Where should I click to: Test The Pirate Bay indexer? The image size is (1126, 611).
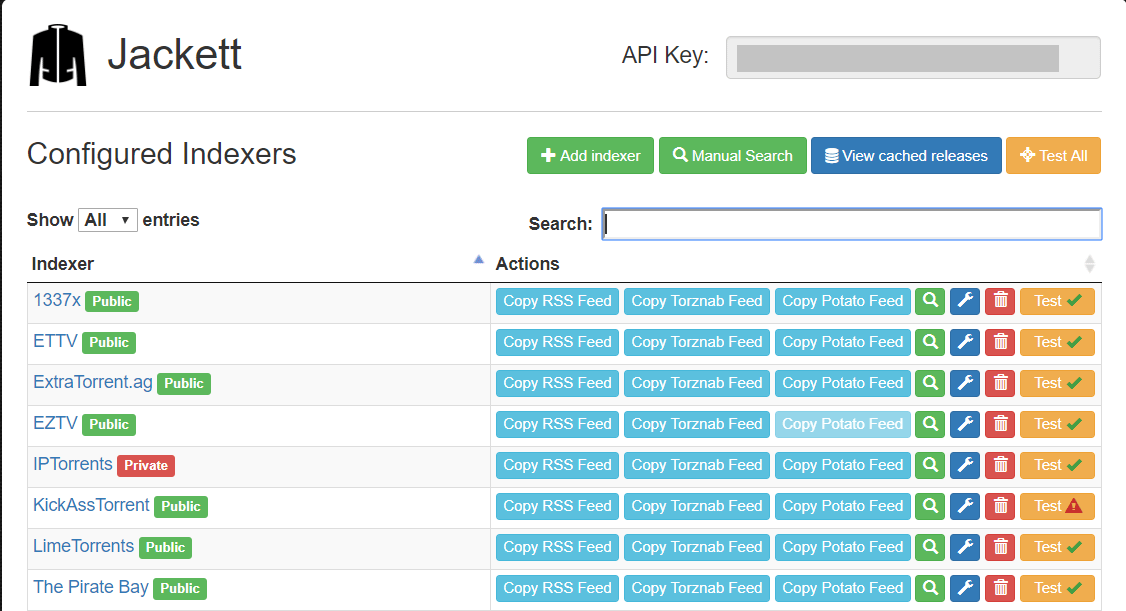1057,587
